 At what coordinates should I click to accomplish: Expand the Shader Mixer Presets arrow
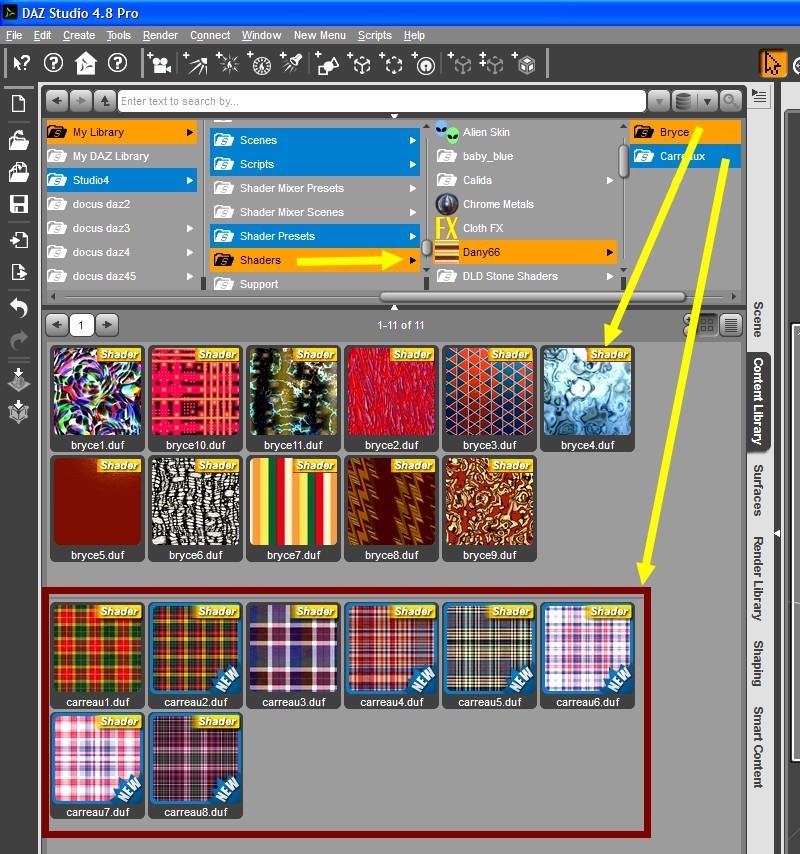coord(413,188)
